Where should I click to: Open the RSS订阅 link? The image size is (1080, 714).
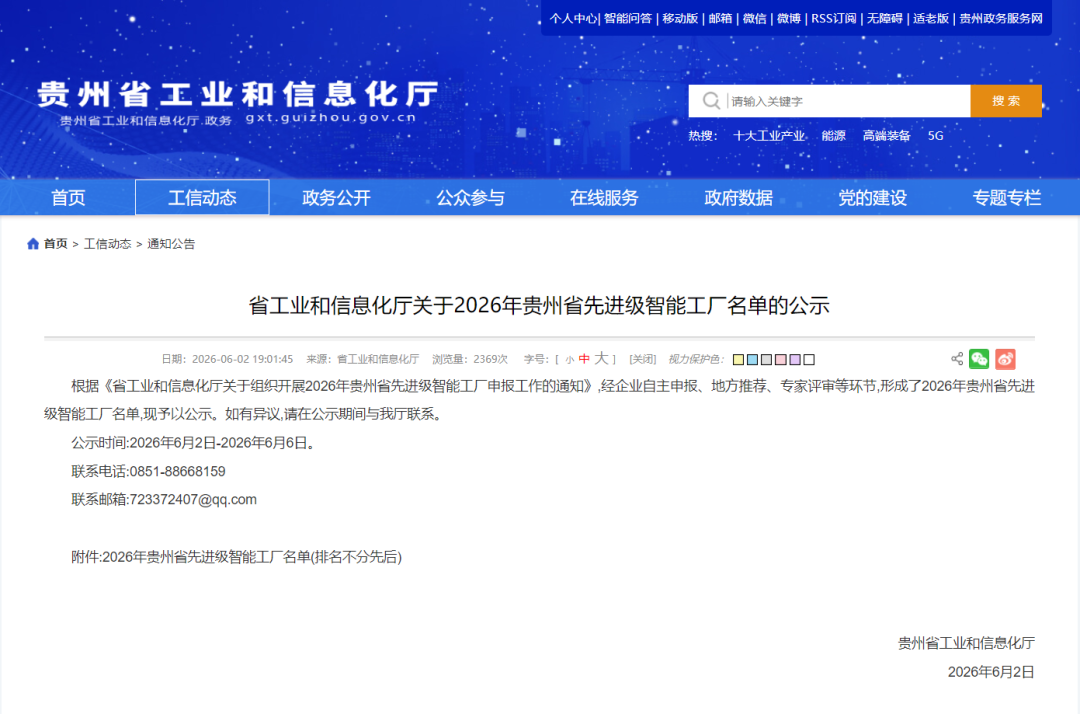pos(833,19)
